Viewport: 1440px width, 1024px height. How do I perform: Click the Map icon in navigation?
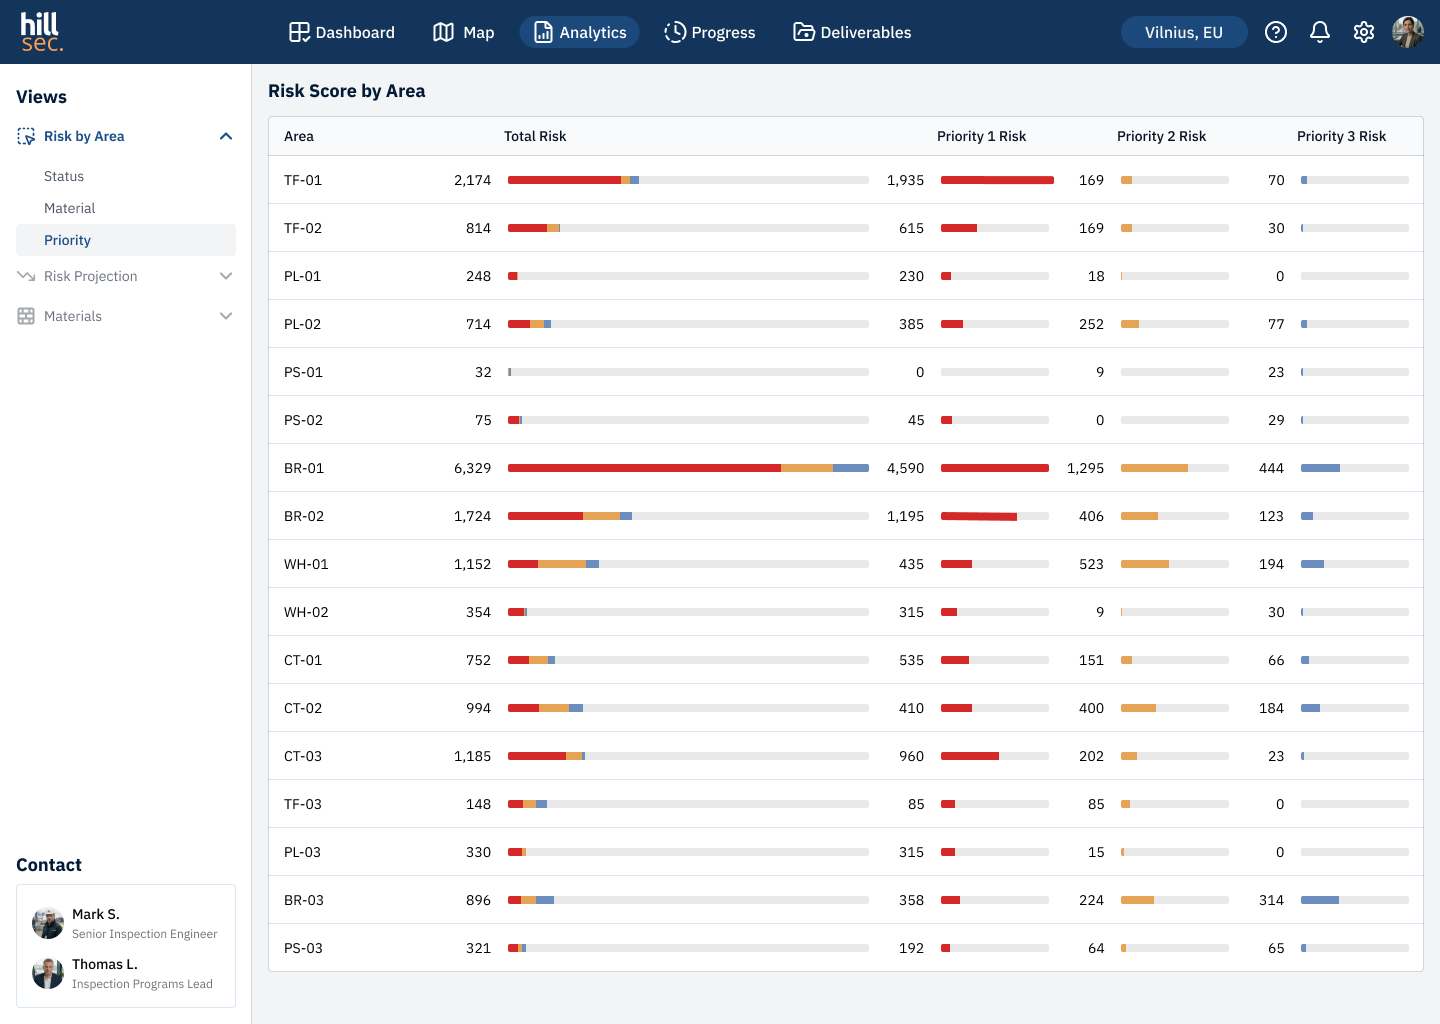pyautogui.click(x=443, y=32)
